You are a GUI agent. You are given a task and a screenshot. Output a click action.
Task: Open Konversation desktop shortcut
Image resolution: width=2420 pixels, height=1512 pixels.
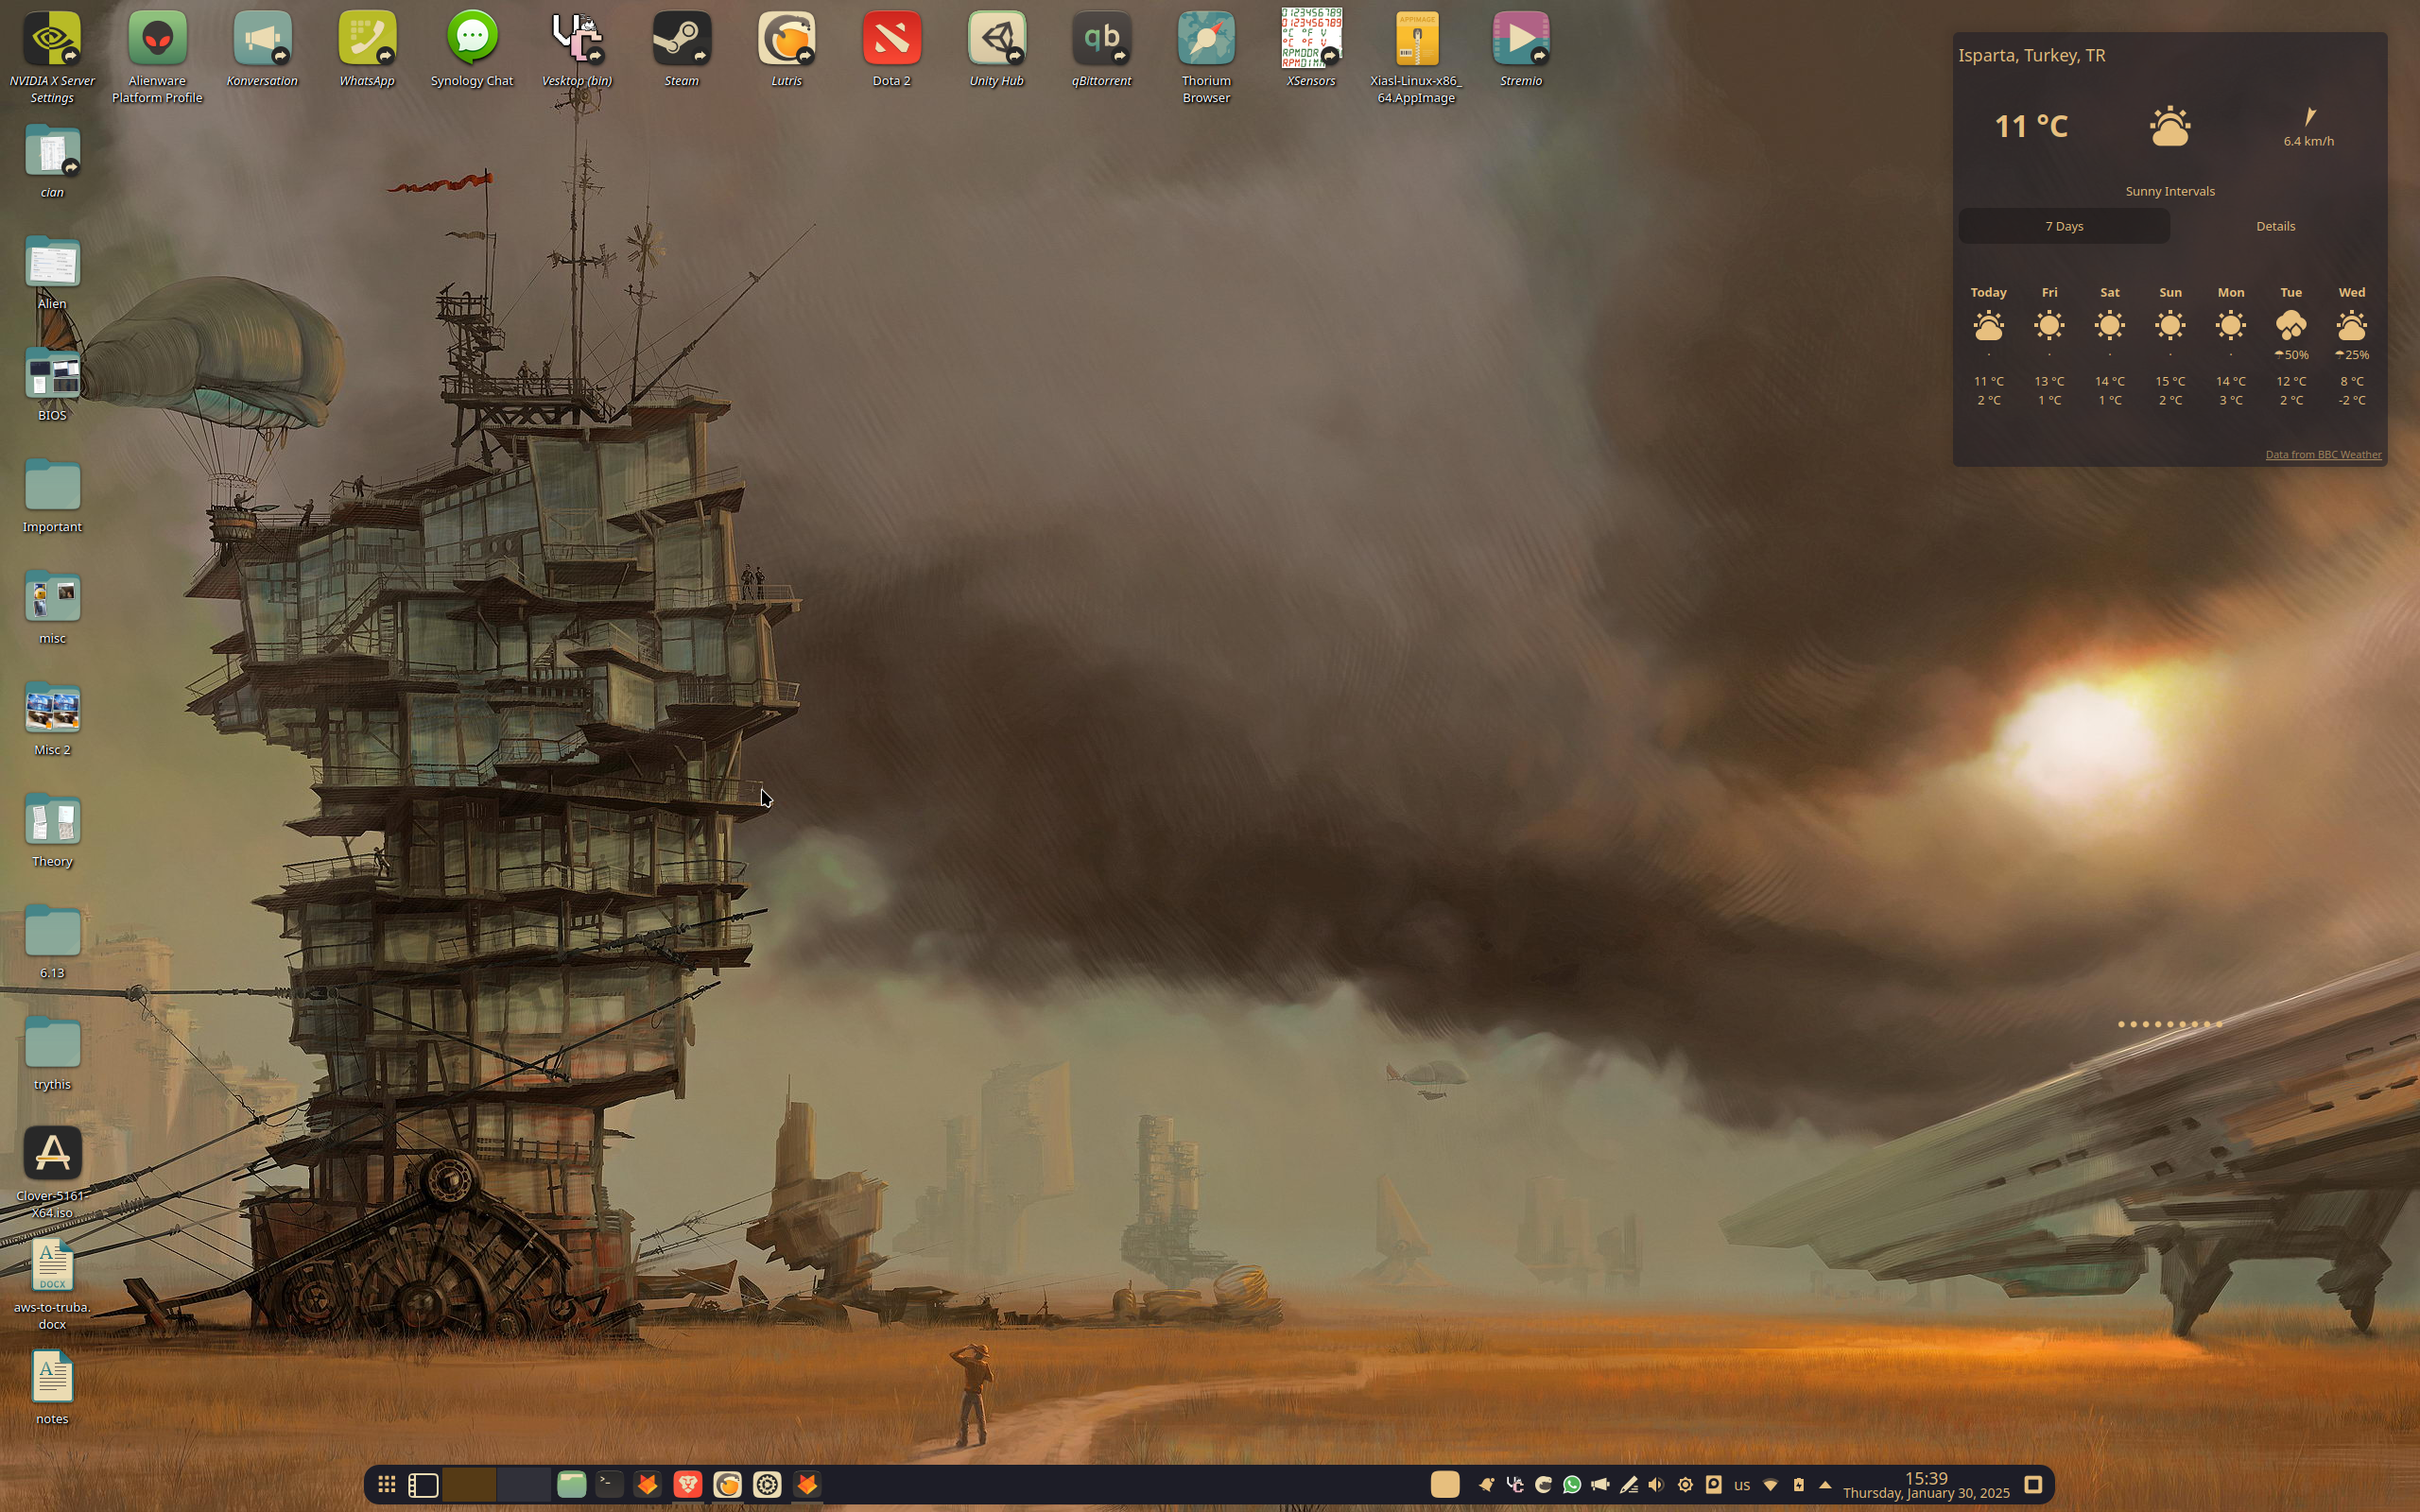pos(262,49)
